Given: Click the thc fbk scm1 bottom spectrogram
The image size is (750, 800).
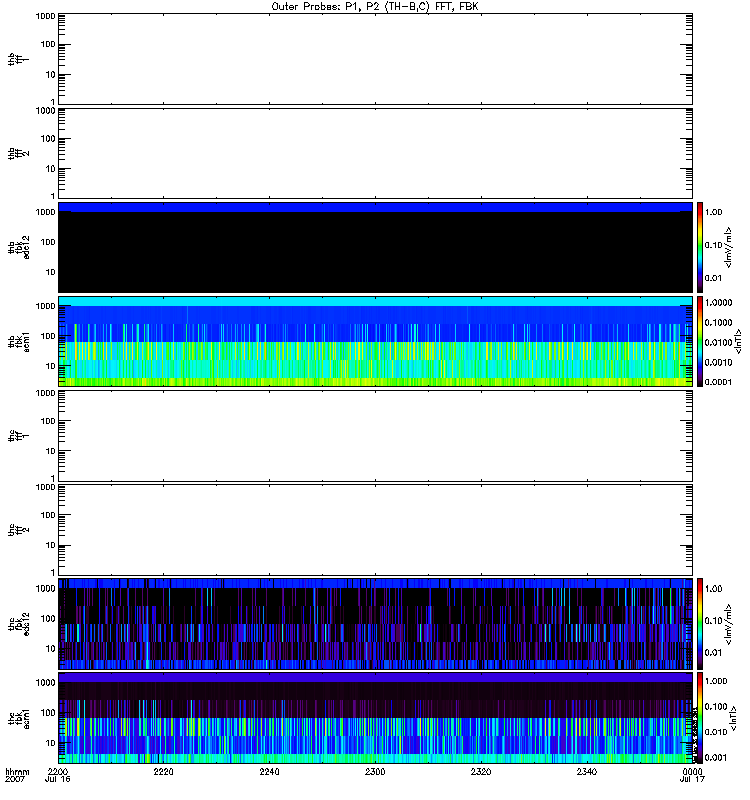Looking at the screenshot, I should tap(375, 717).
